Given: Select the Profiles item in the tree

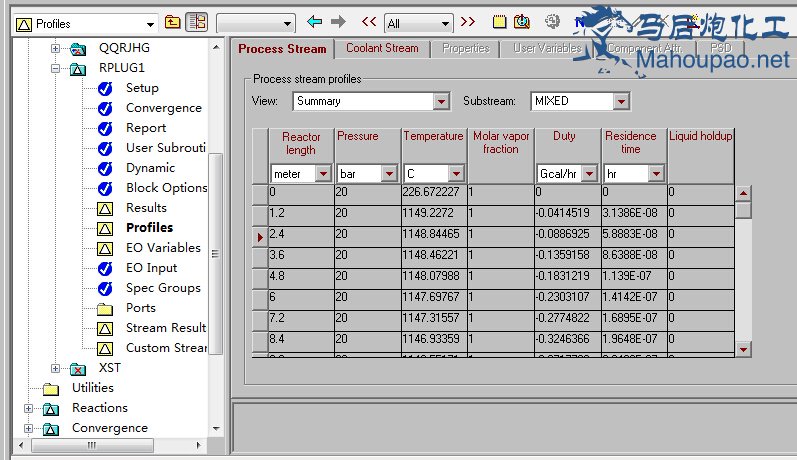Looking at the screenshot, I should coord(149,228).
